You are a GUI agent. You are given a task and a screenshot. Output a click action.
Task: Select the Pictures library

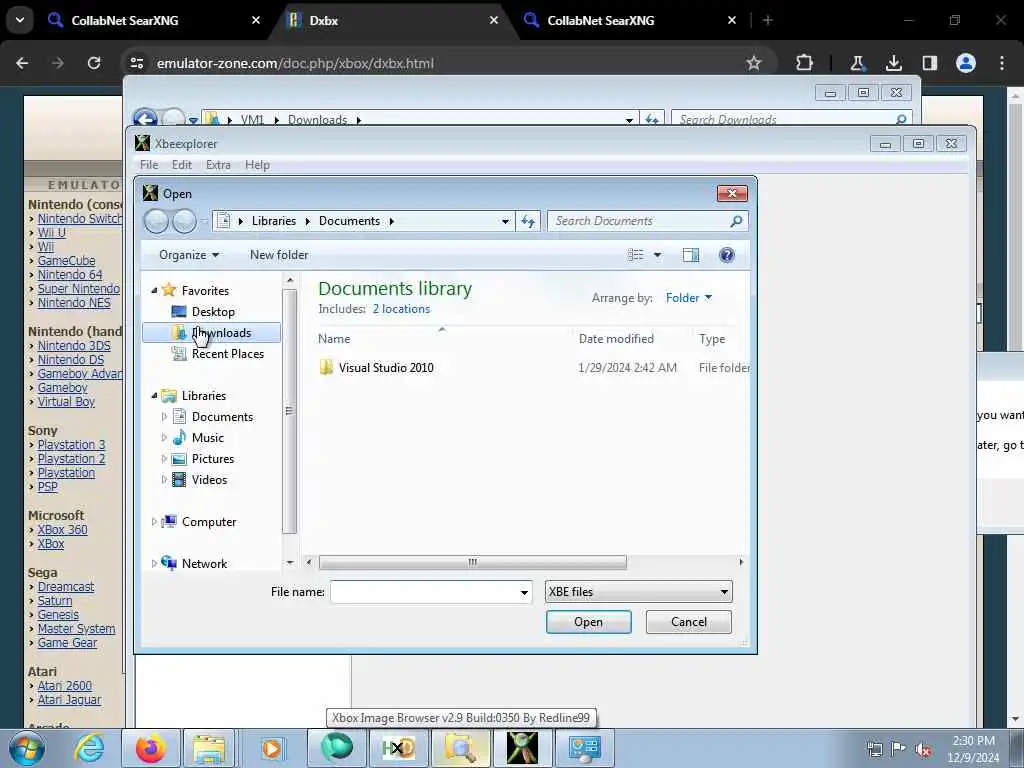pos(212,458)
